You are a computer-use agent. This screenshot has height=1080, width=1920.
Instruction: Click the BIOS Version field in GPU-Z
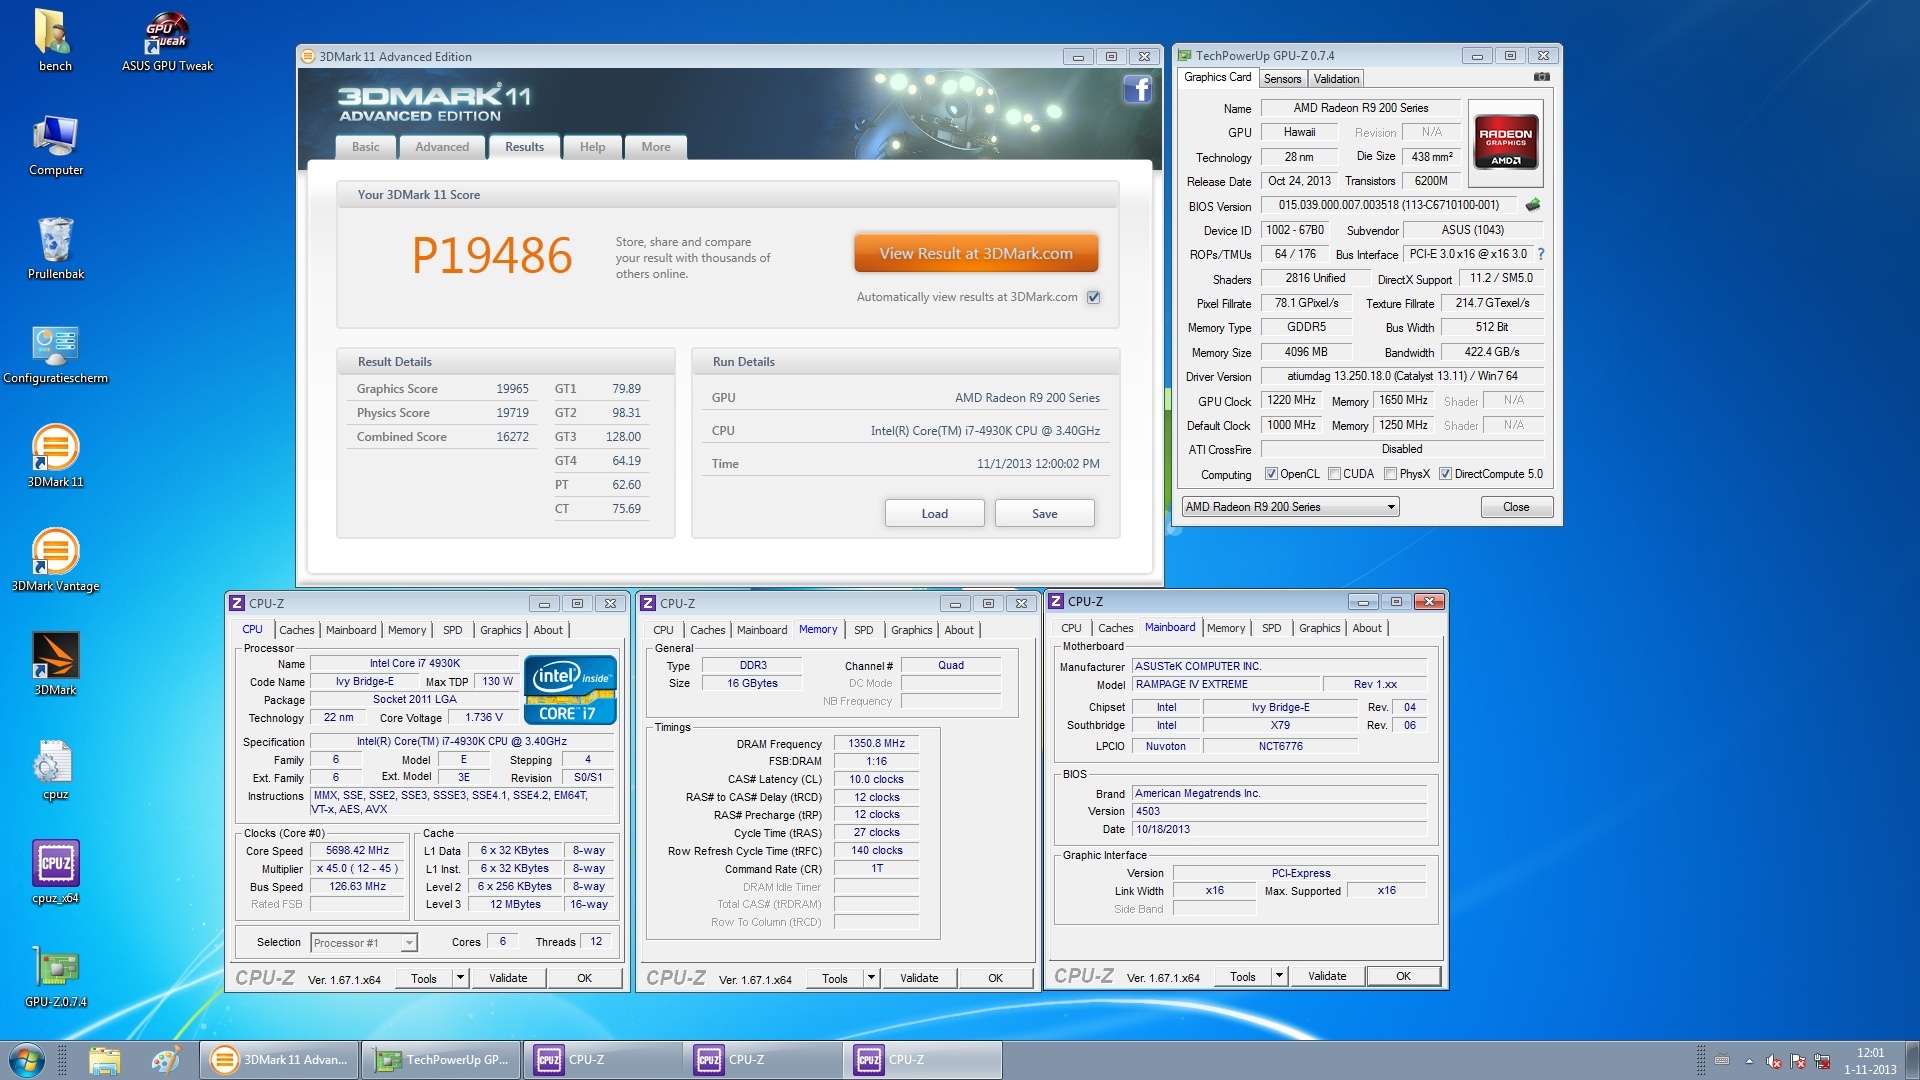click(1389, 205)
